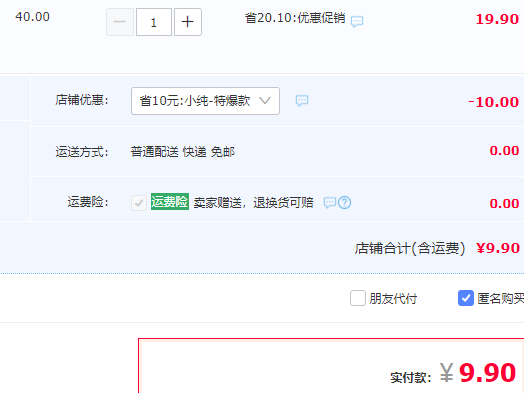The width and height of the screenshot is (524, 393).
Task: Click the -10.00 store discount amount
Action: 494,102
